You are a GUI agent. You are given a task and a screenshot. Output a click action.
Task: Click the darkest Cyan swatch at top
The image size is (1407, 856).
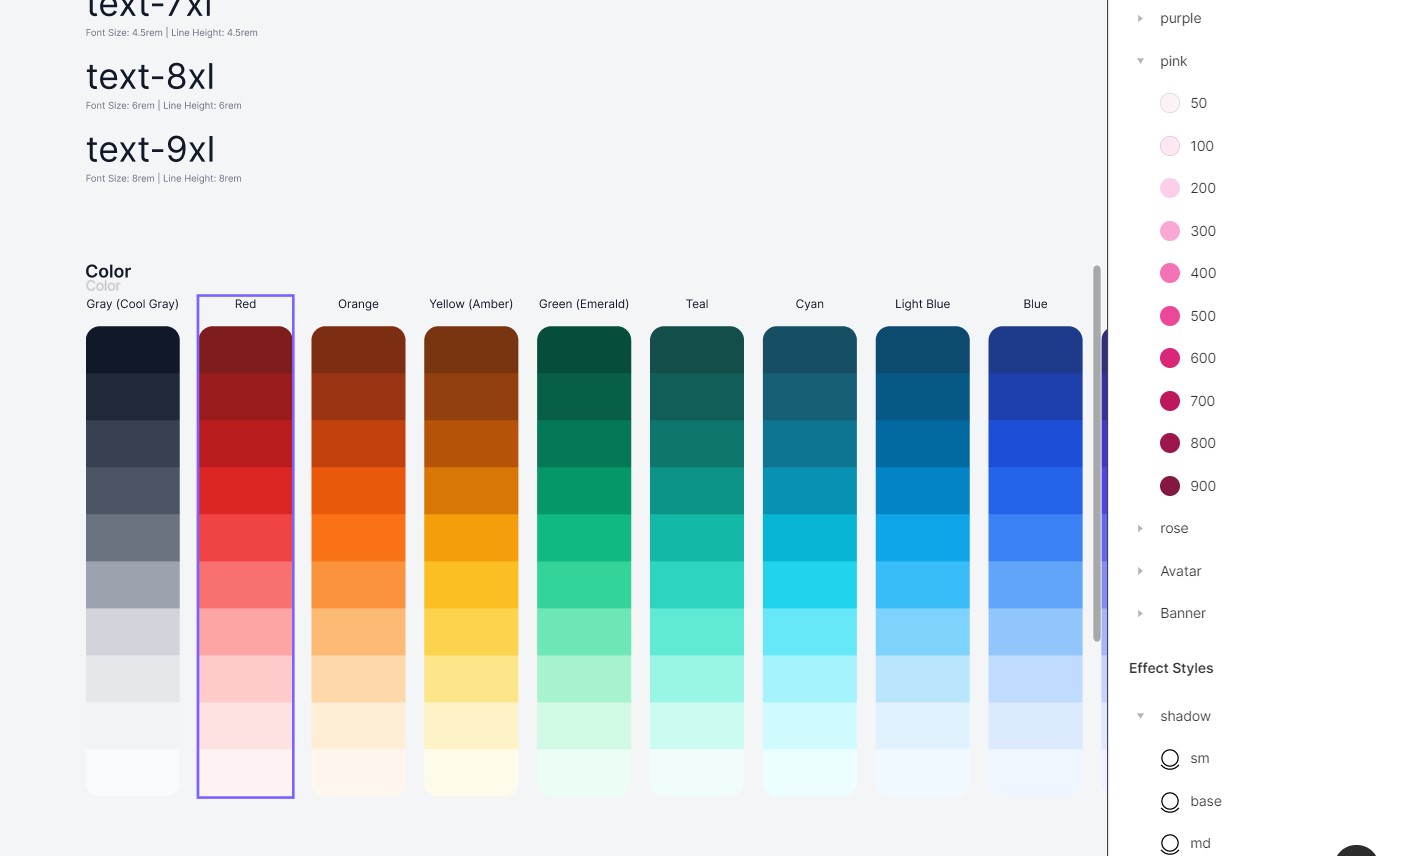coord(810,350)
